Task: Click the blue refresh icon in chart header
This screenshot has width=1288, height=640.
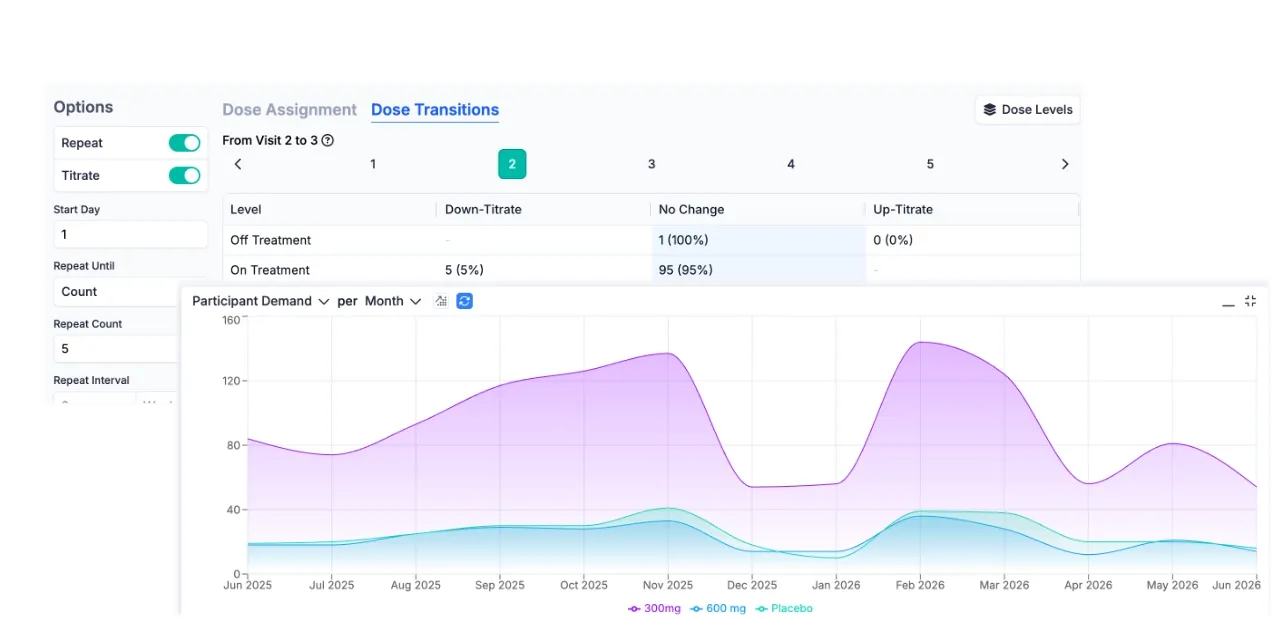Action: pyautogui.click(x=464, y=301)
